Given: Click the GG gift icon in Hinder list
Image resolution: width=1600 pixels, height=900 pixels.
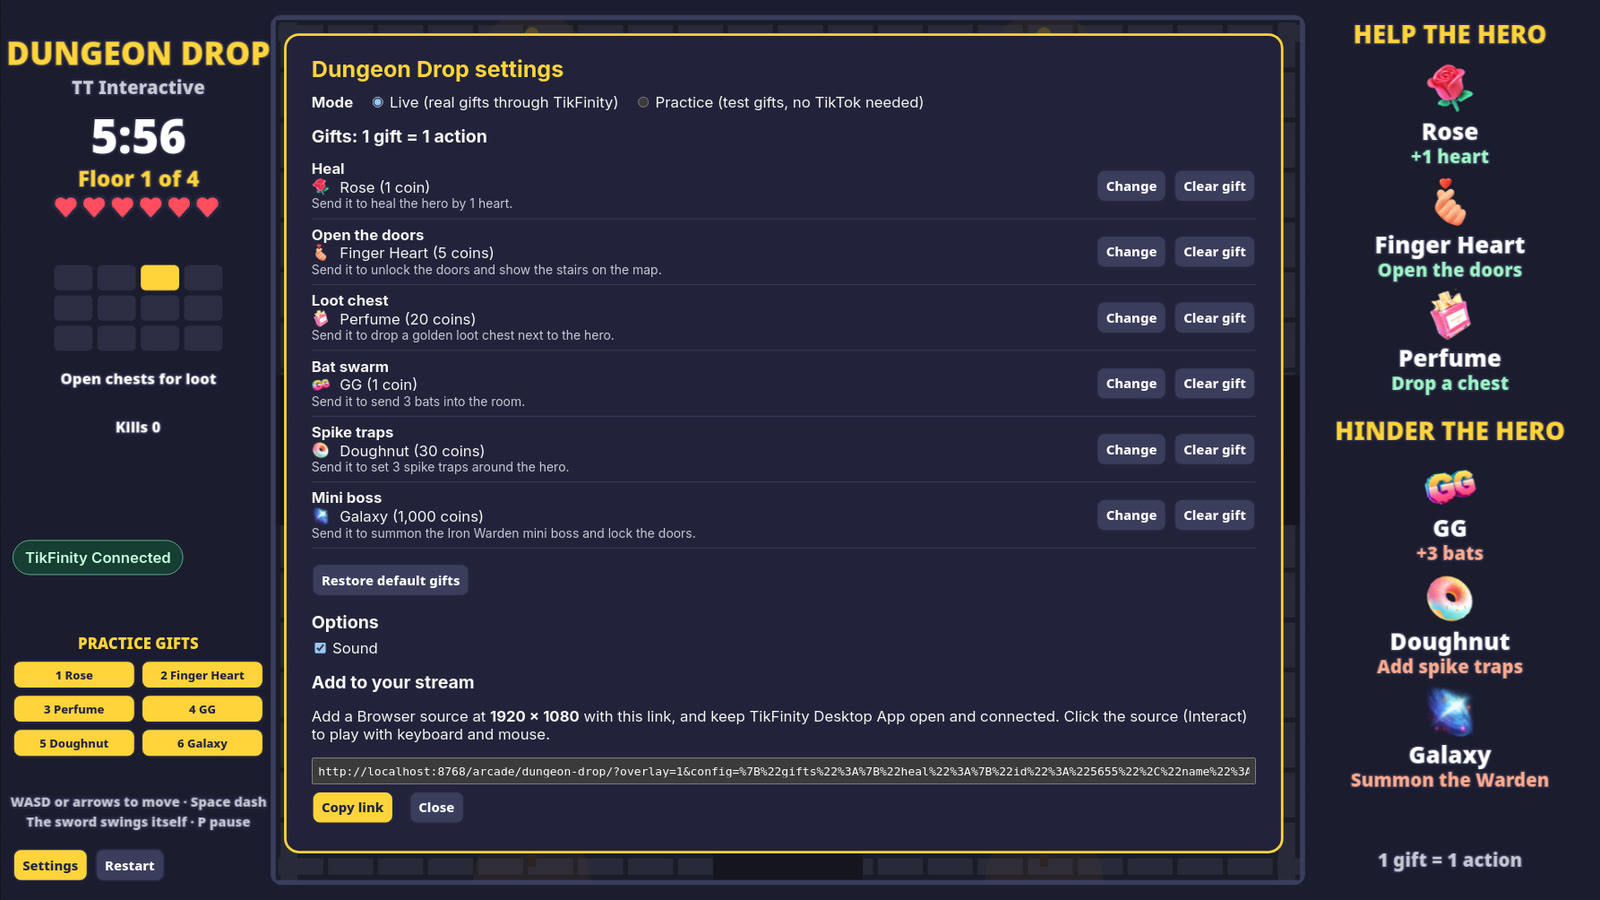Looking at the screenshot, I should [1449, 486].
